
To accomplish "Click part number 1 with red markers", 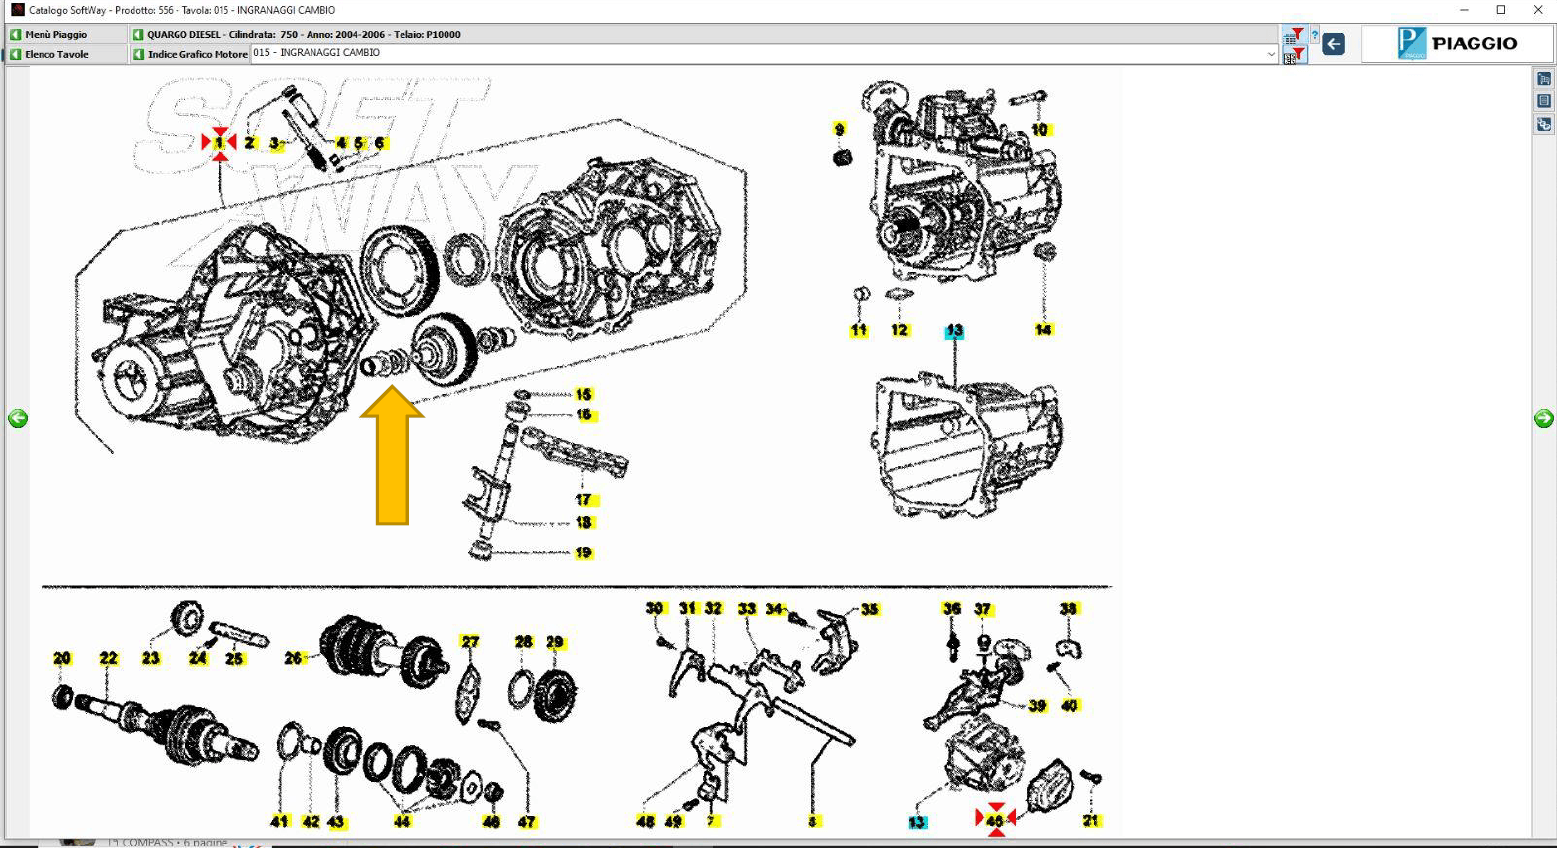I will coord(219,143).
